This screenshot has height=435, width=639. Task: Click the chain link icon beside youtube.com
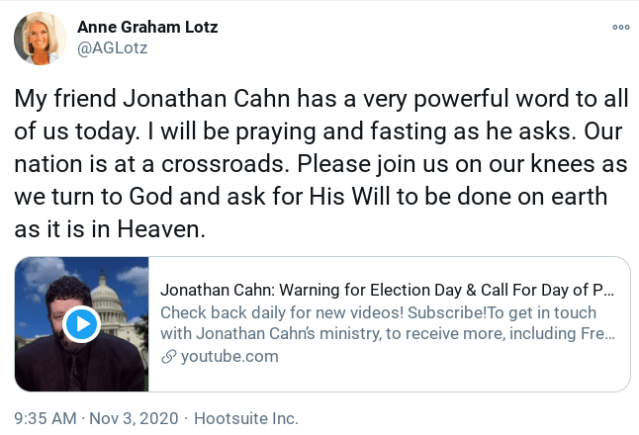[168, 356]
